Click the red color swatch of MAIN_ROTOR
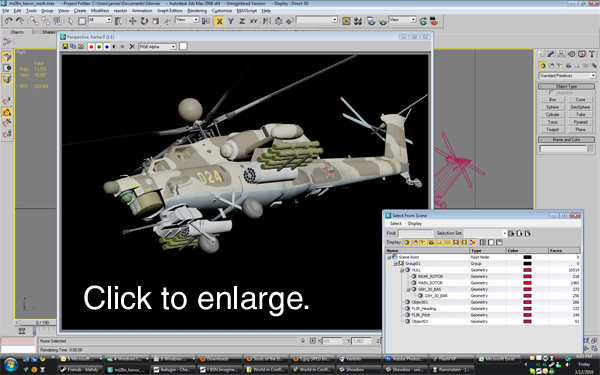Viewport: 600px width, 375px height. 527,283
